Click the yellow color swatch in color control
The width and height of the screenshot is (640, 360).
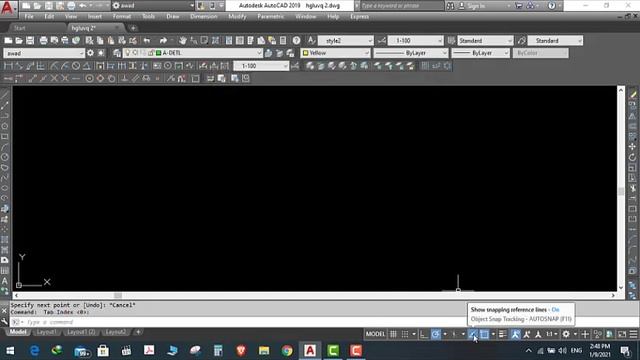pyautogui.click(x=305, y=53)
